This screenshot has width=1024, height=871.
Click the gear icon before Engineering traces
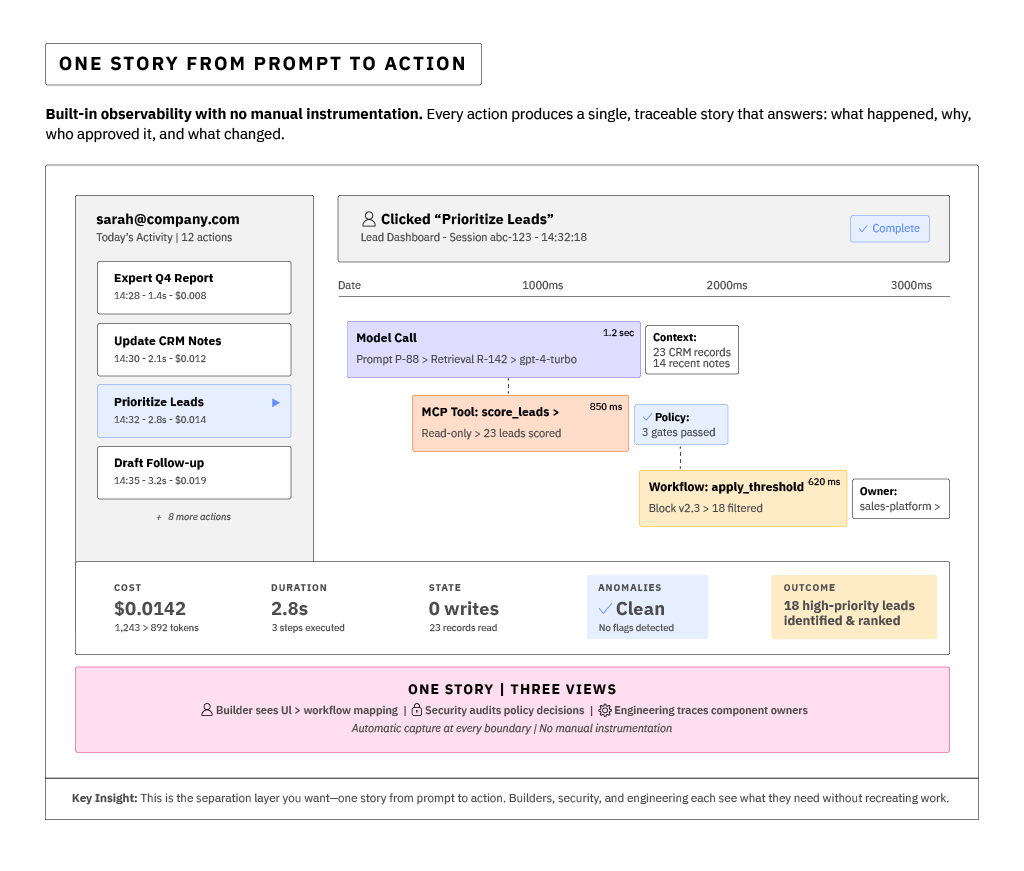click(604, 710)
